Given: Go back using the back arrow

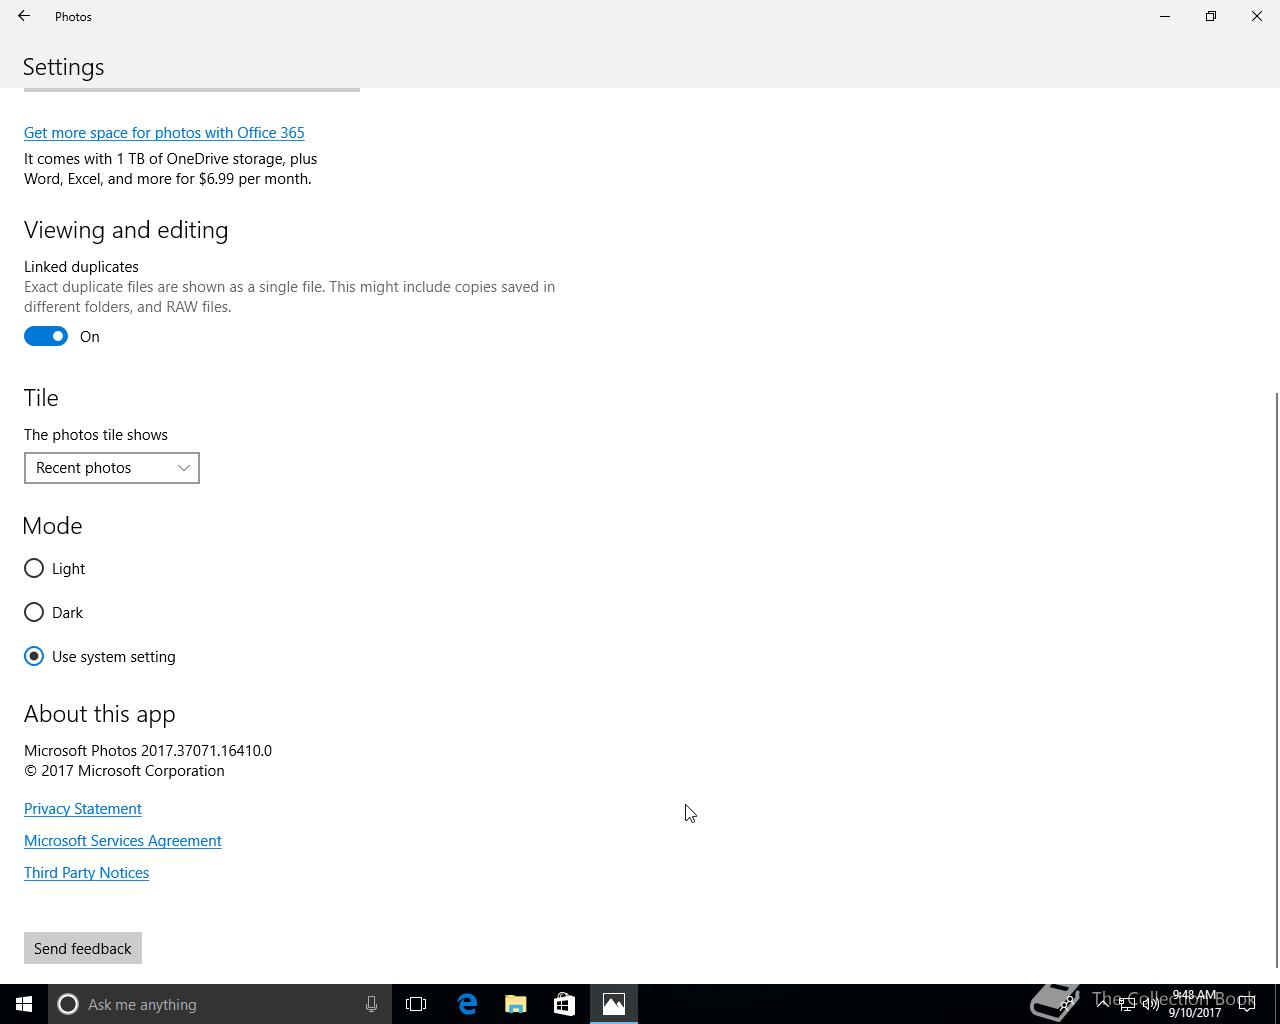Looking at the screenshot, I should tap(24, 16).
